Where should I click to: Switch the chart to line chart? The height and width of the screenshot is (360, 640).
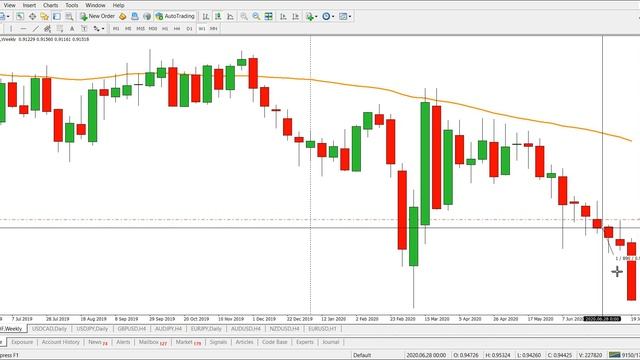230,16
